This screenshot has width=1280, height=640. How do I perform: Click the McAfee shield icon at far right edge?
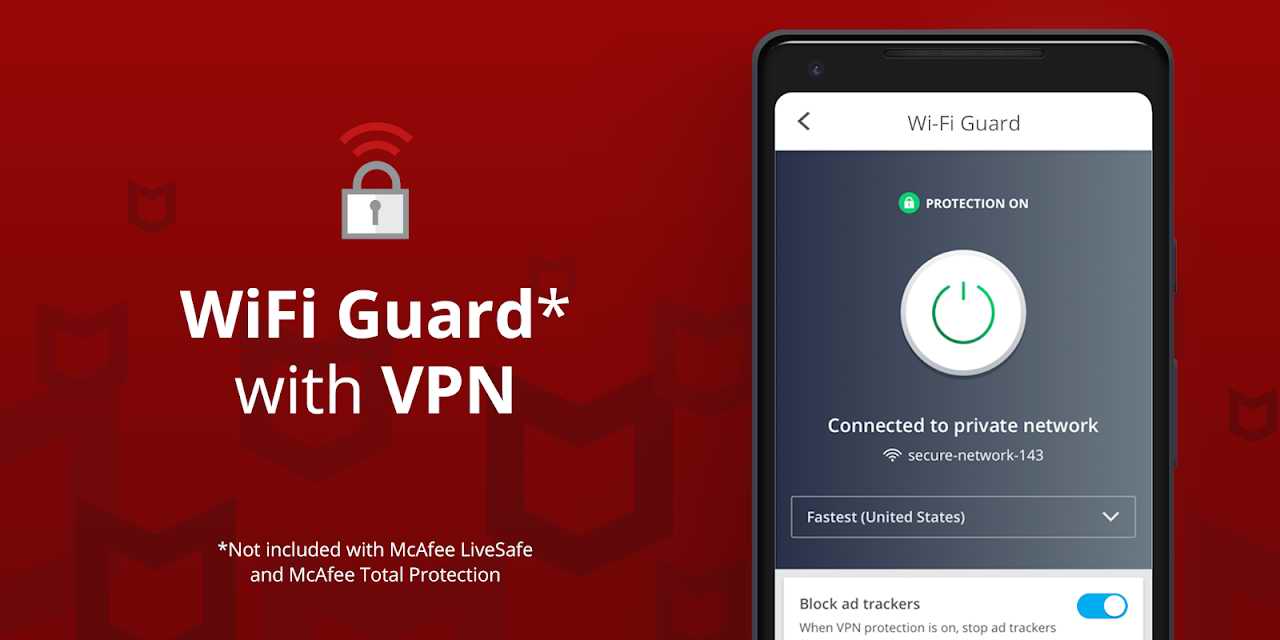click(x=1253, y=414)
